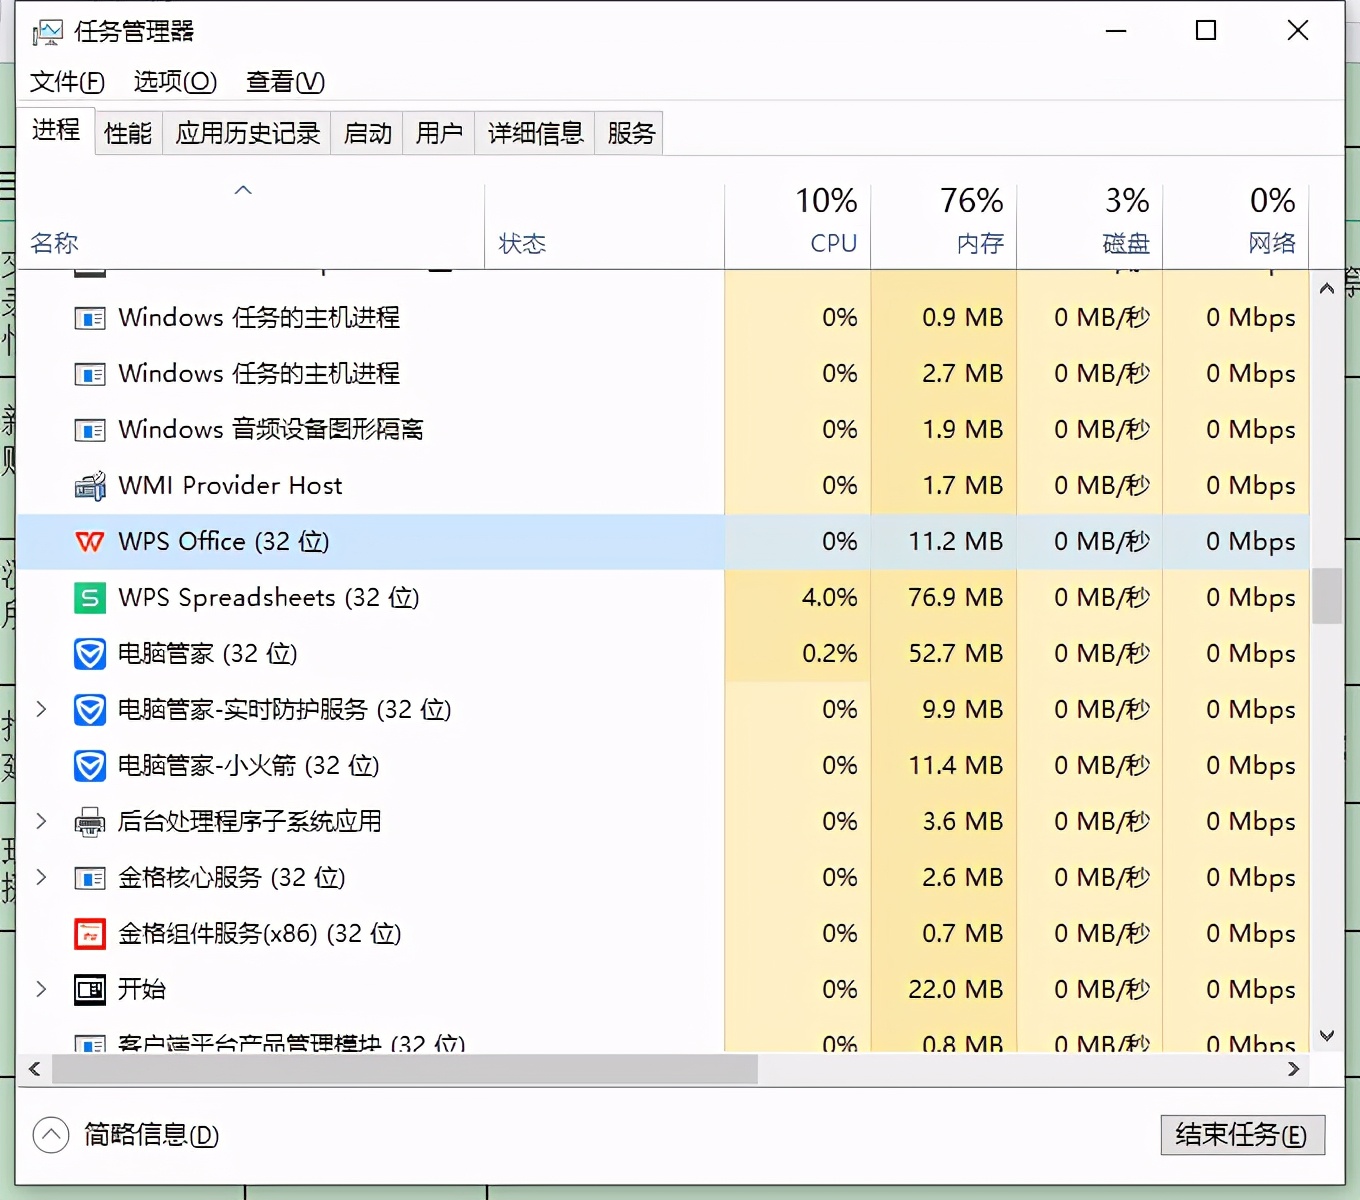Image resolution: width=1360 pixels, height=1200 pixels.
Task: Click the 4.0% CPU value
Action: 829,598
